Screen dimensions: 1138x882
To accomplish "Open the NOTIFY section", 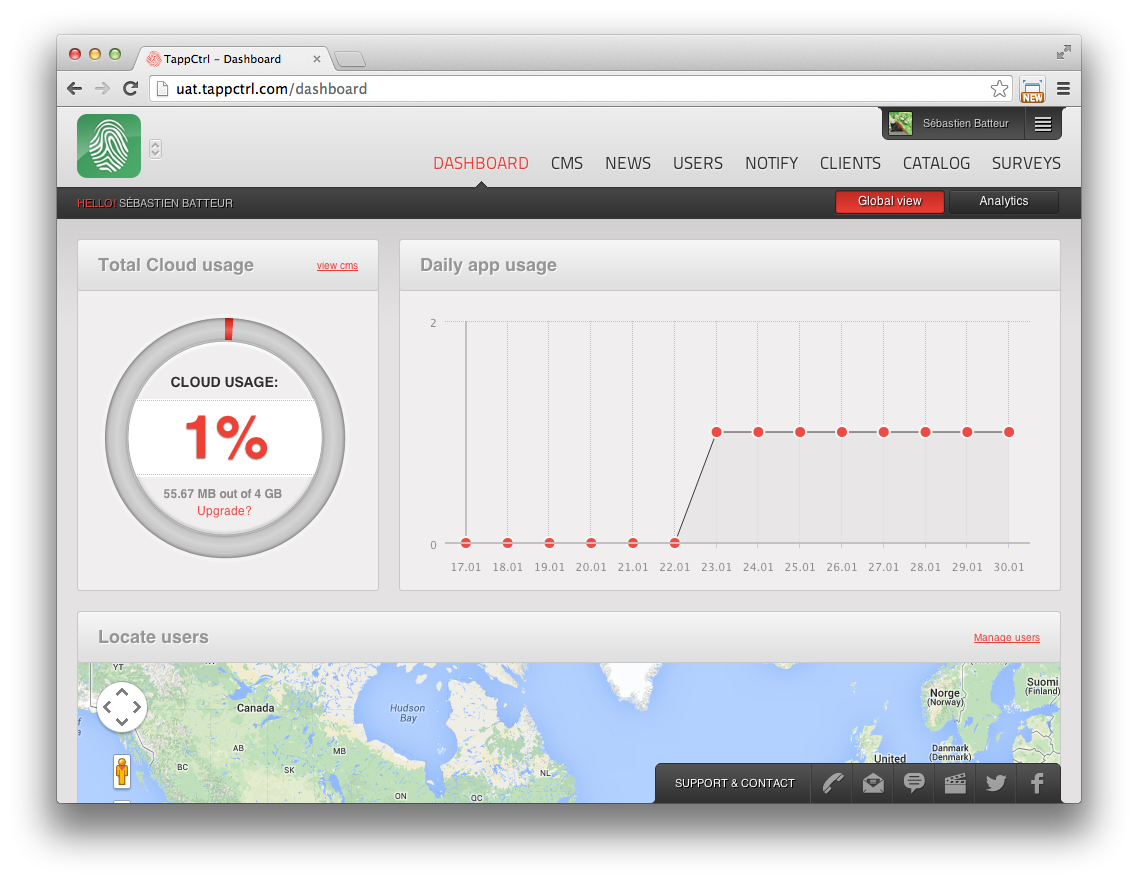I will pos(771,163).
